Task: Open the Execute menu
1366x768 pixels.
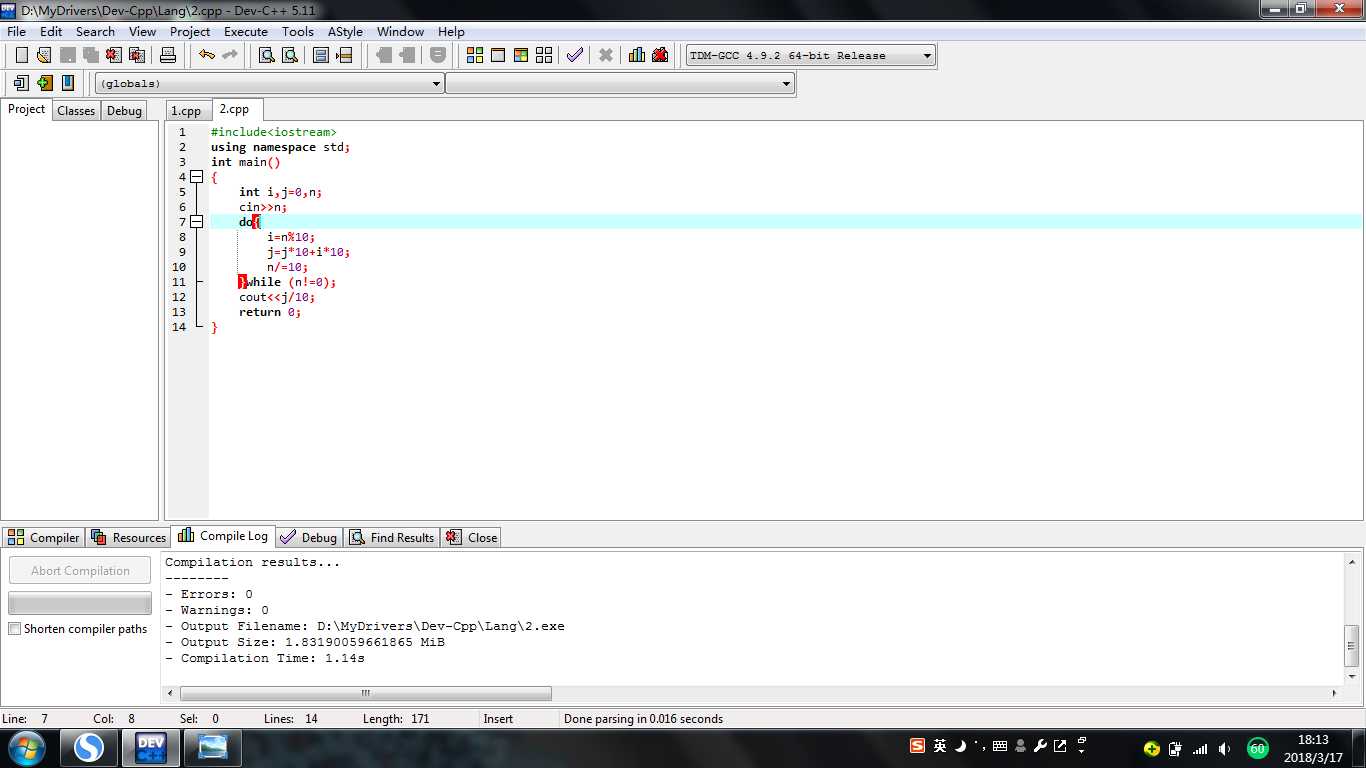Action: [245, 32]
